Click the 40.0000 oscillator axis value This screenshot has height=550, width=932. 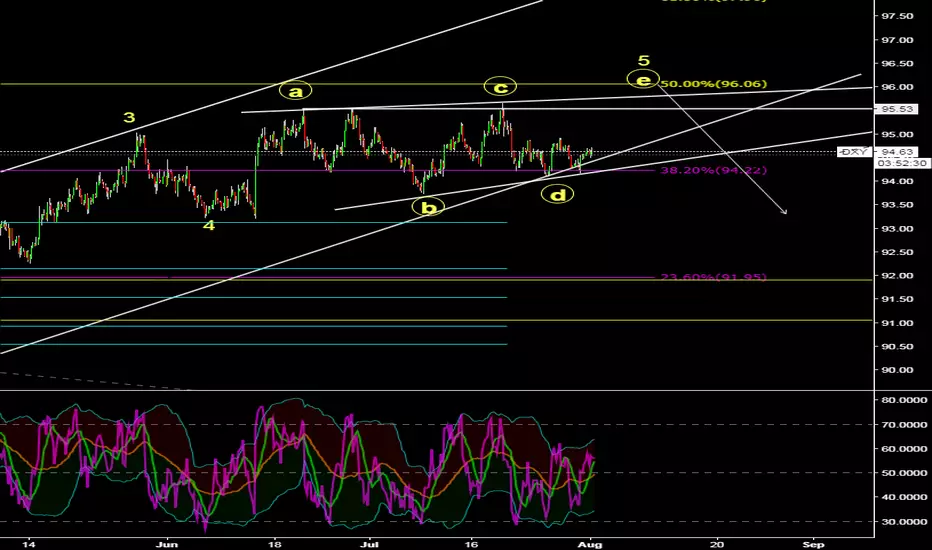point(904,497)
